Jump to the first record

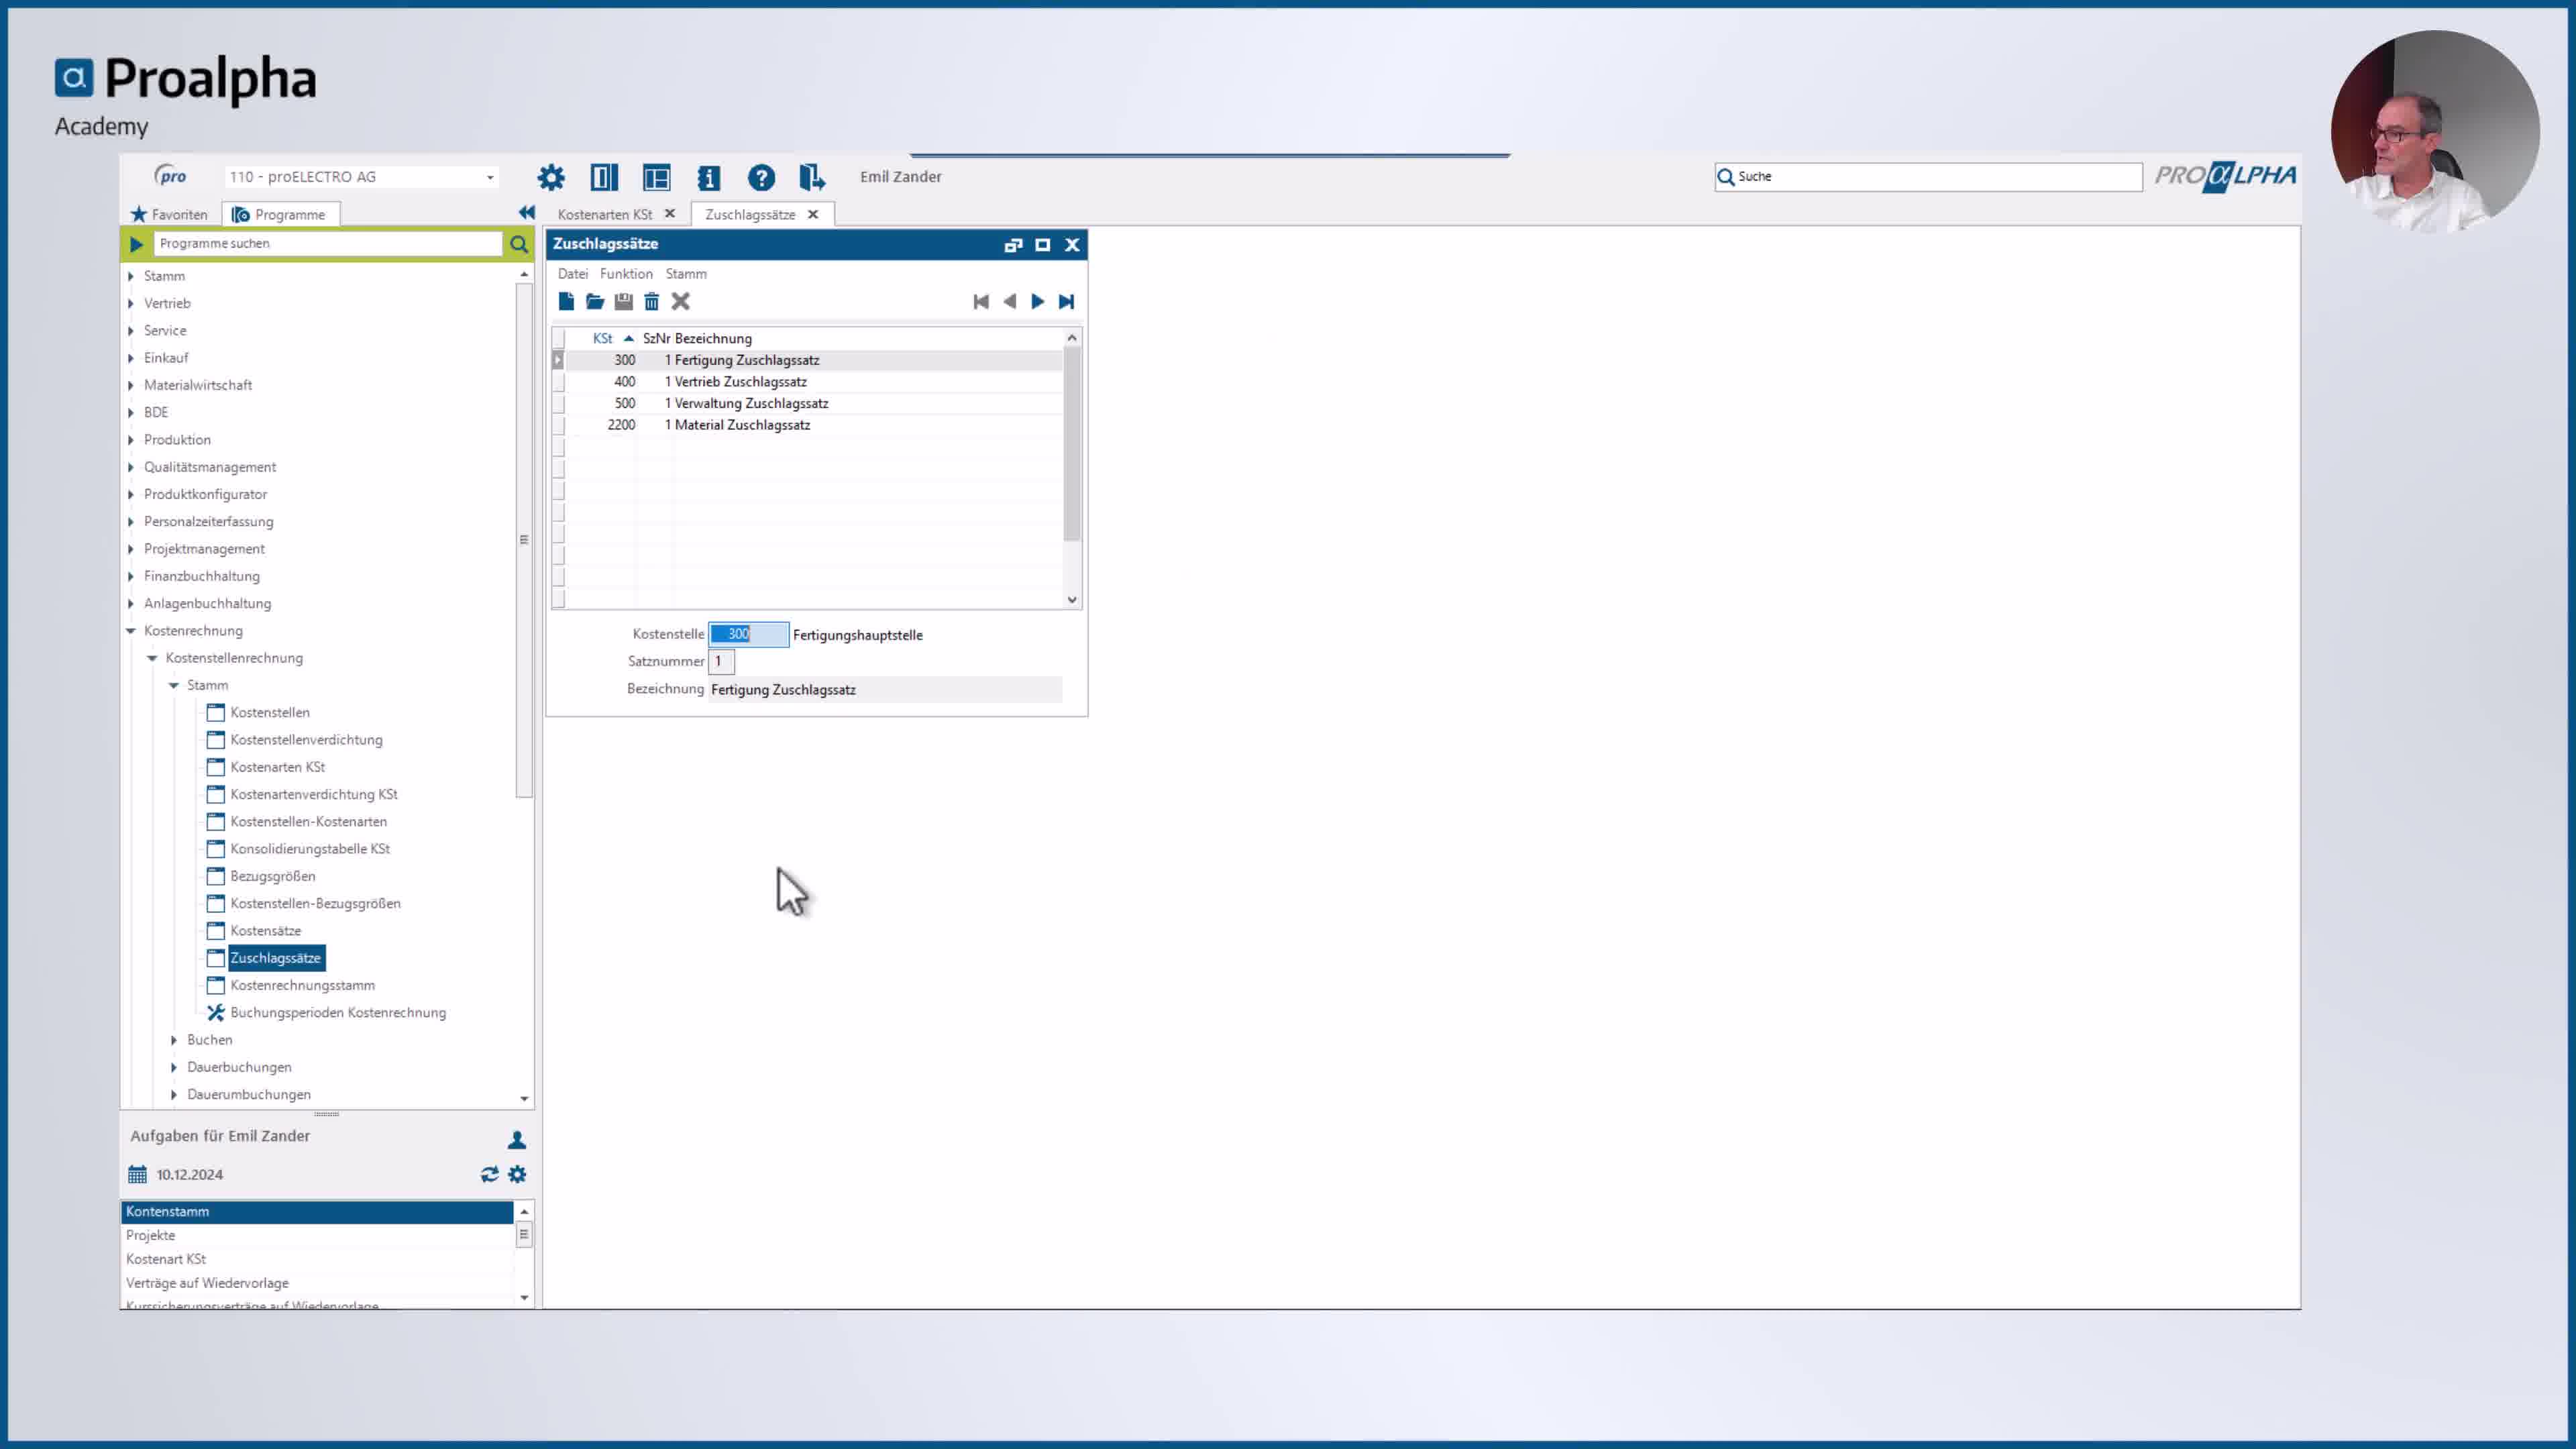(981, 301)
